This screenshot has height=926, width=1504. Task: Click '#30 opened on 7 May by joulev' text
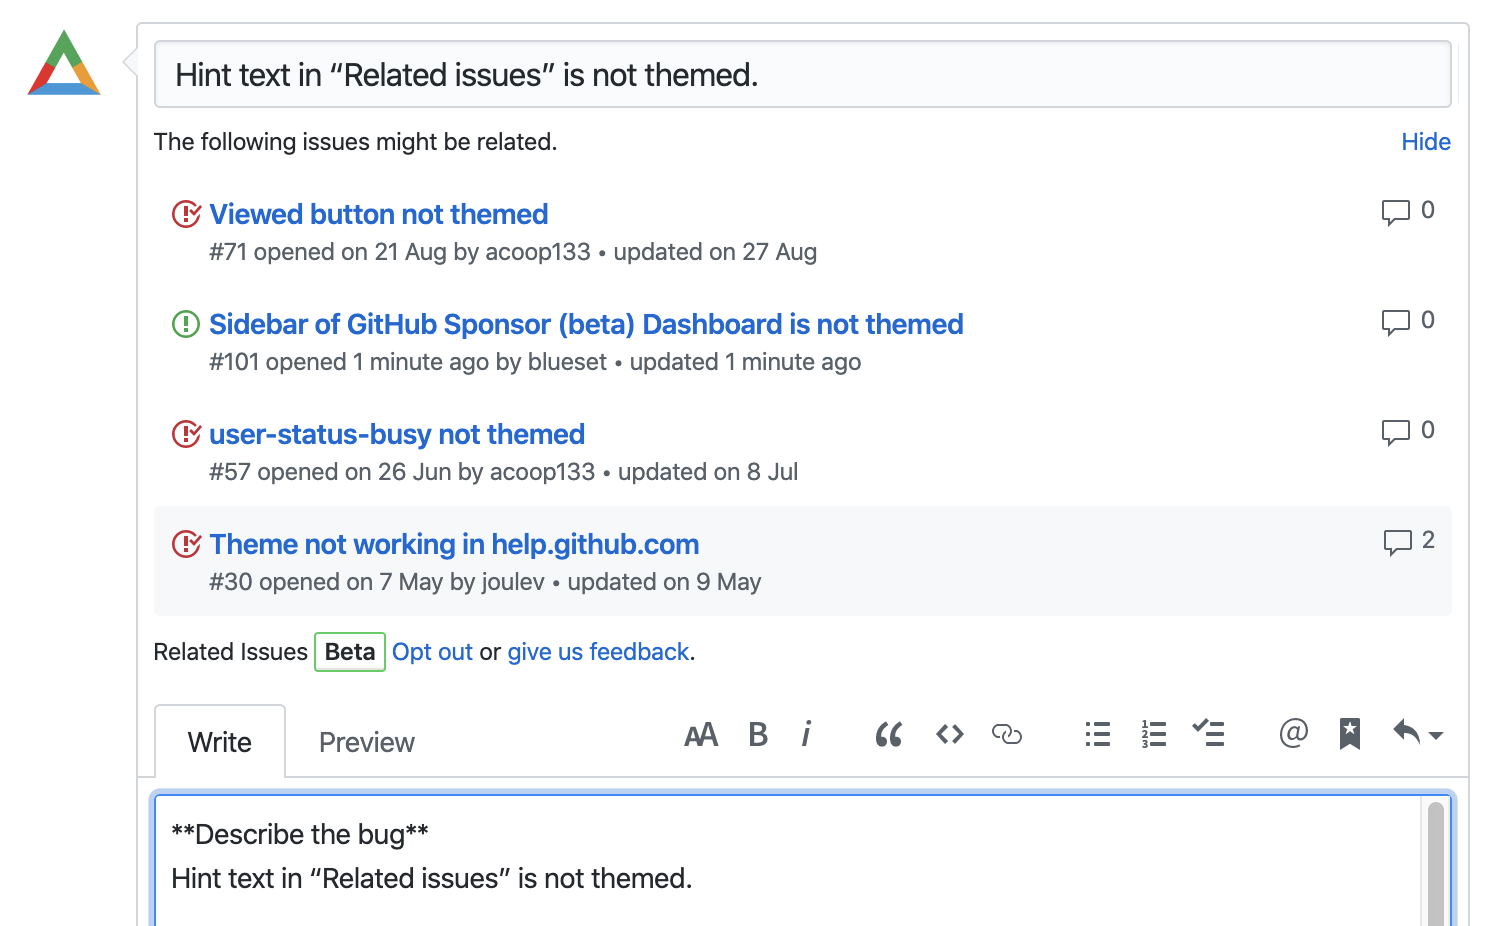pos(377,582)
